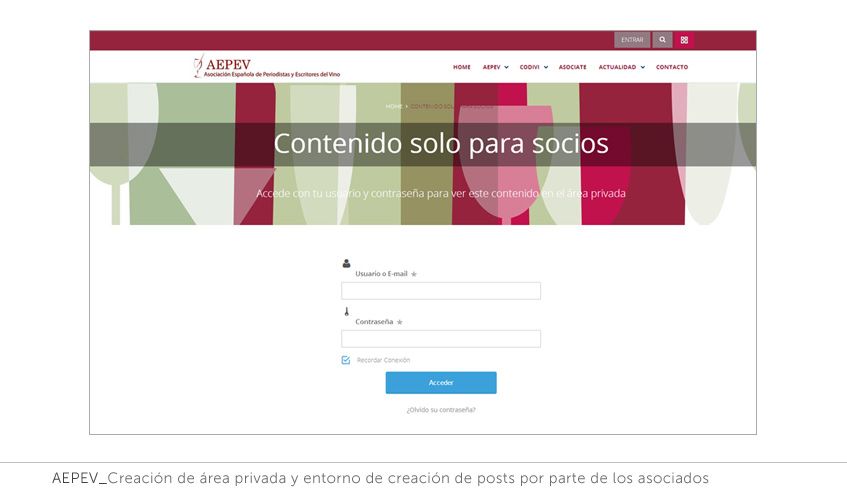Open the ACTUALIDAD menu item
The height and width of the screenshot is (494, 847).
617,67
